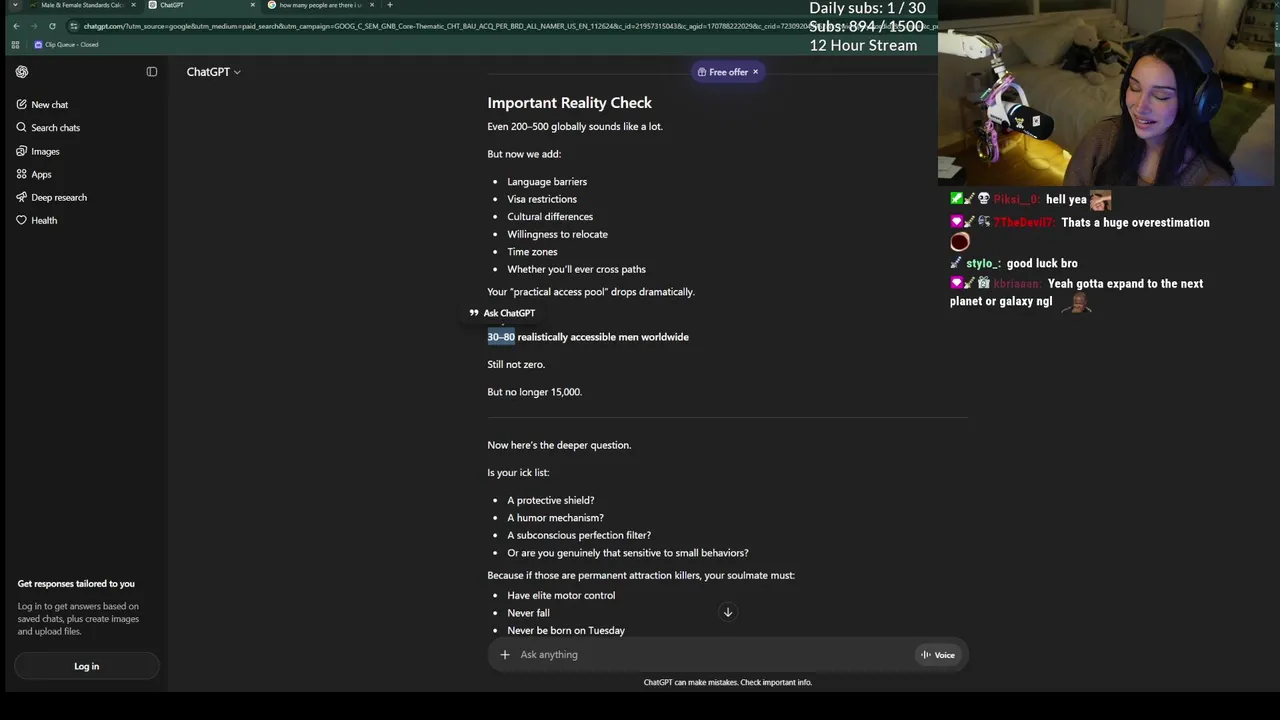
Task: Open the Apps section
Action: [x=41, y=174]
